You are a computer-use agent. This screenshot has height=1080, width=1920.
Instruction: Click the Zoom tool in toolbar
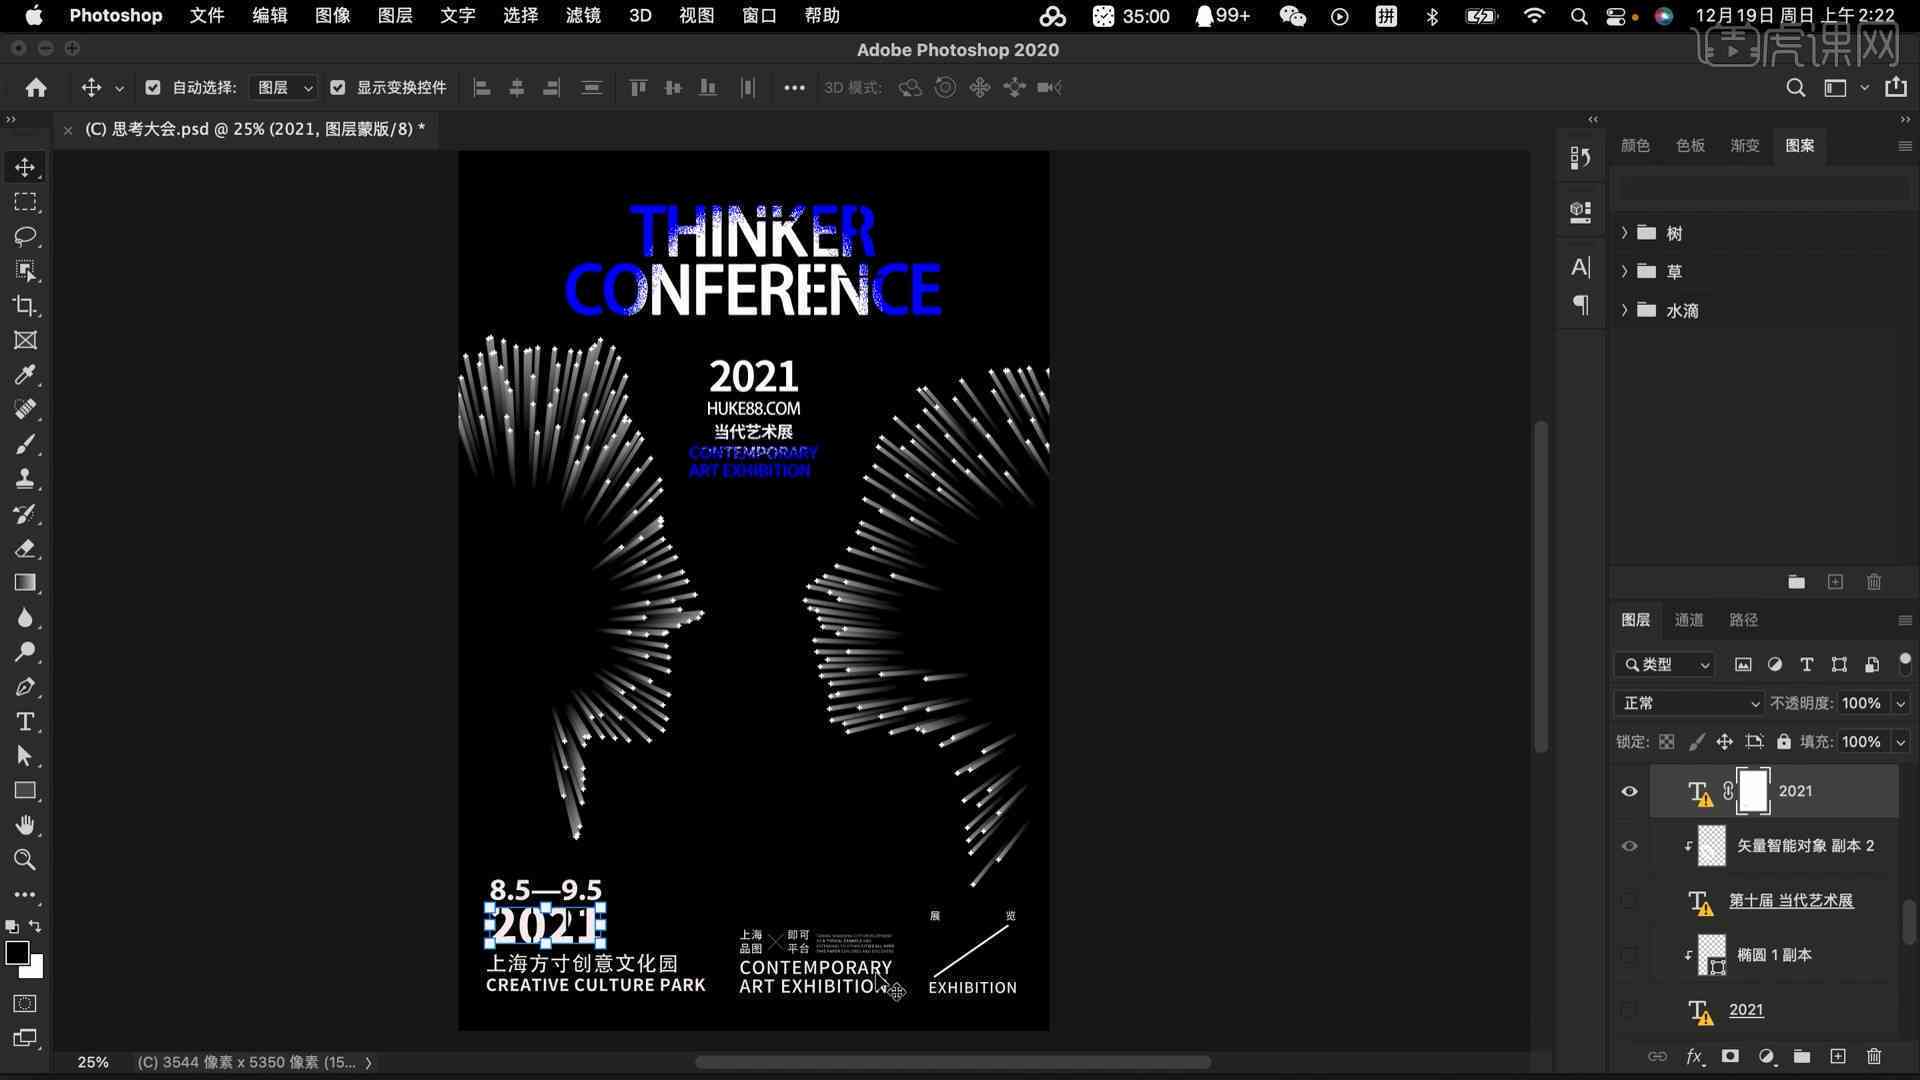click(x=25, y=860)
